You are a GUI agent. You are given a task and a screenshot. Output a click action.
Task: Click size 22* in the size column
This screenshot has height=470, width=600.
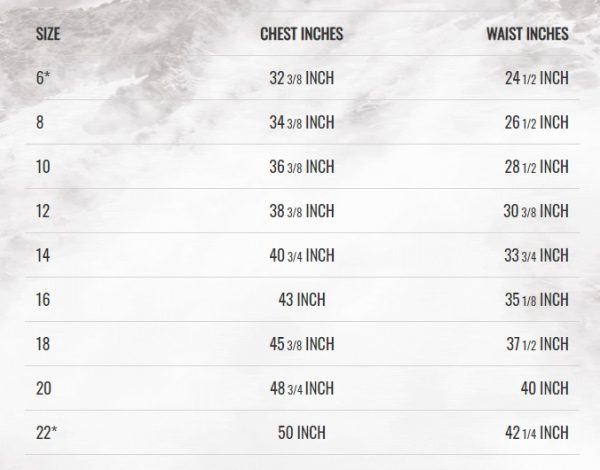[x=46, y=432]
